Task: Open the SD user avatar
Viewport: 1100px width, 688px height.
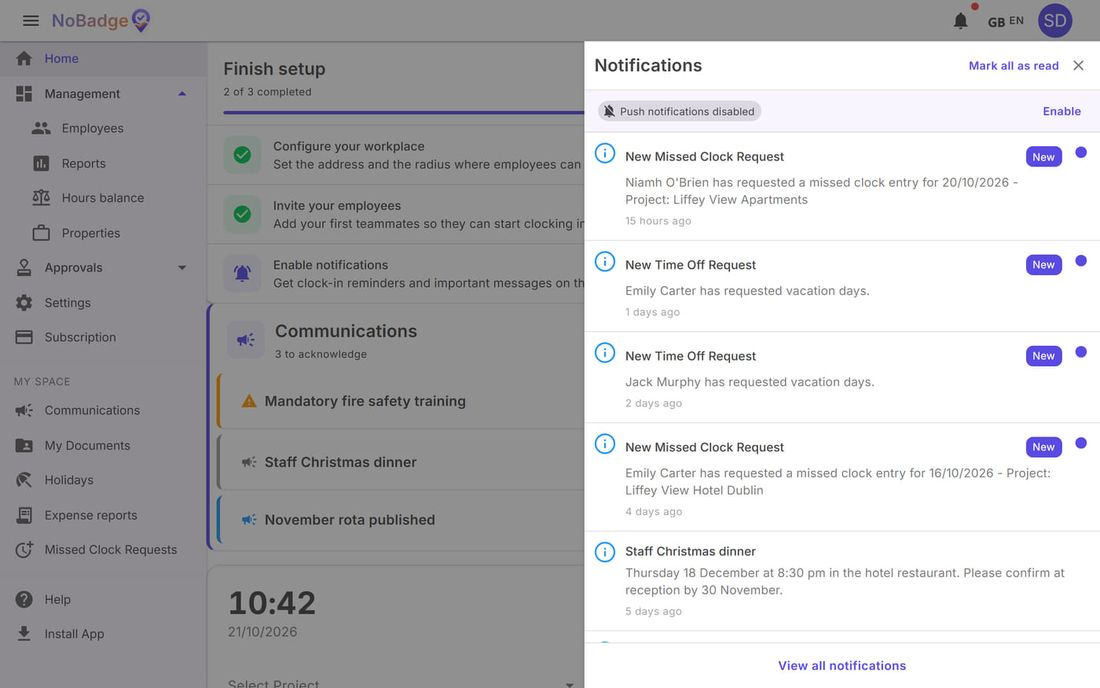Action: pyautogui.click(x=1054, y=20)
